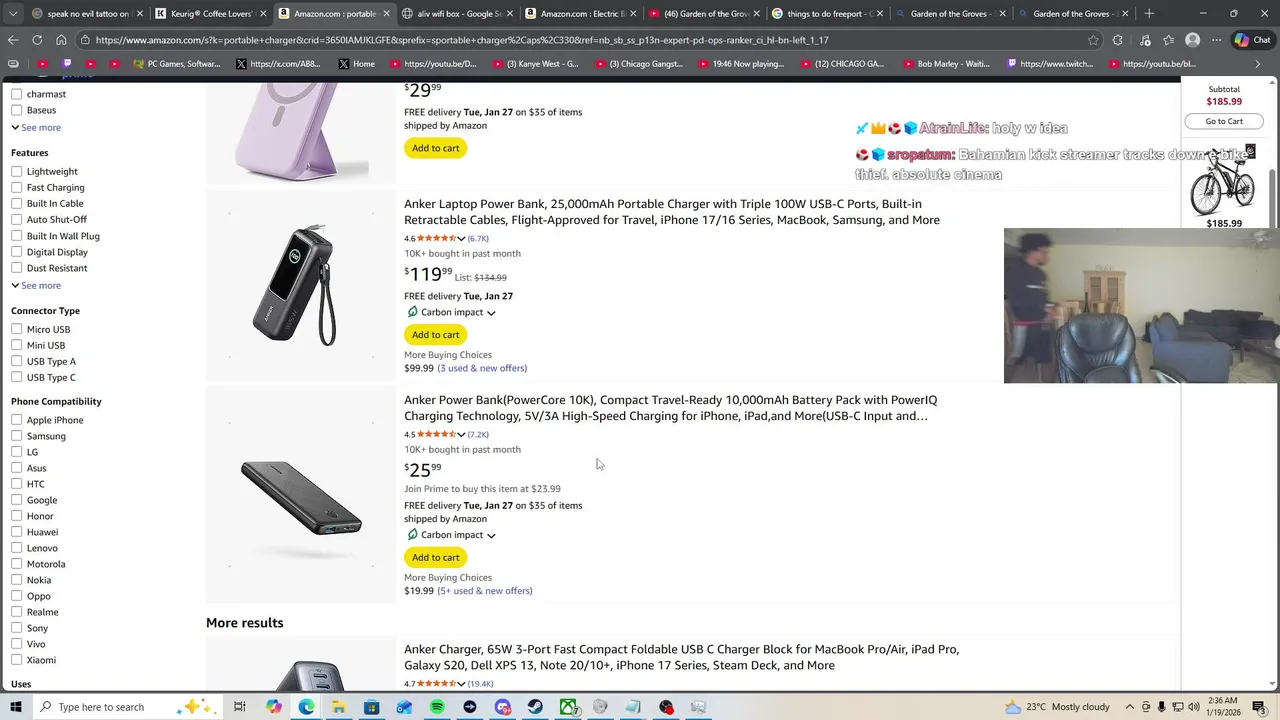Add the $119.99 Anker Laptop Power Bank to cart
The image size is (1280, 720).
435,335
